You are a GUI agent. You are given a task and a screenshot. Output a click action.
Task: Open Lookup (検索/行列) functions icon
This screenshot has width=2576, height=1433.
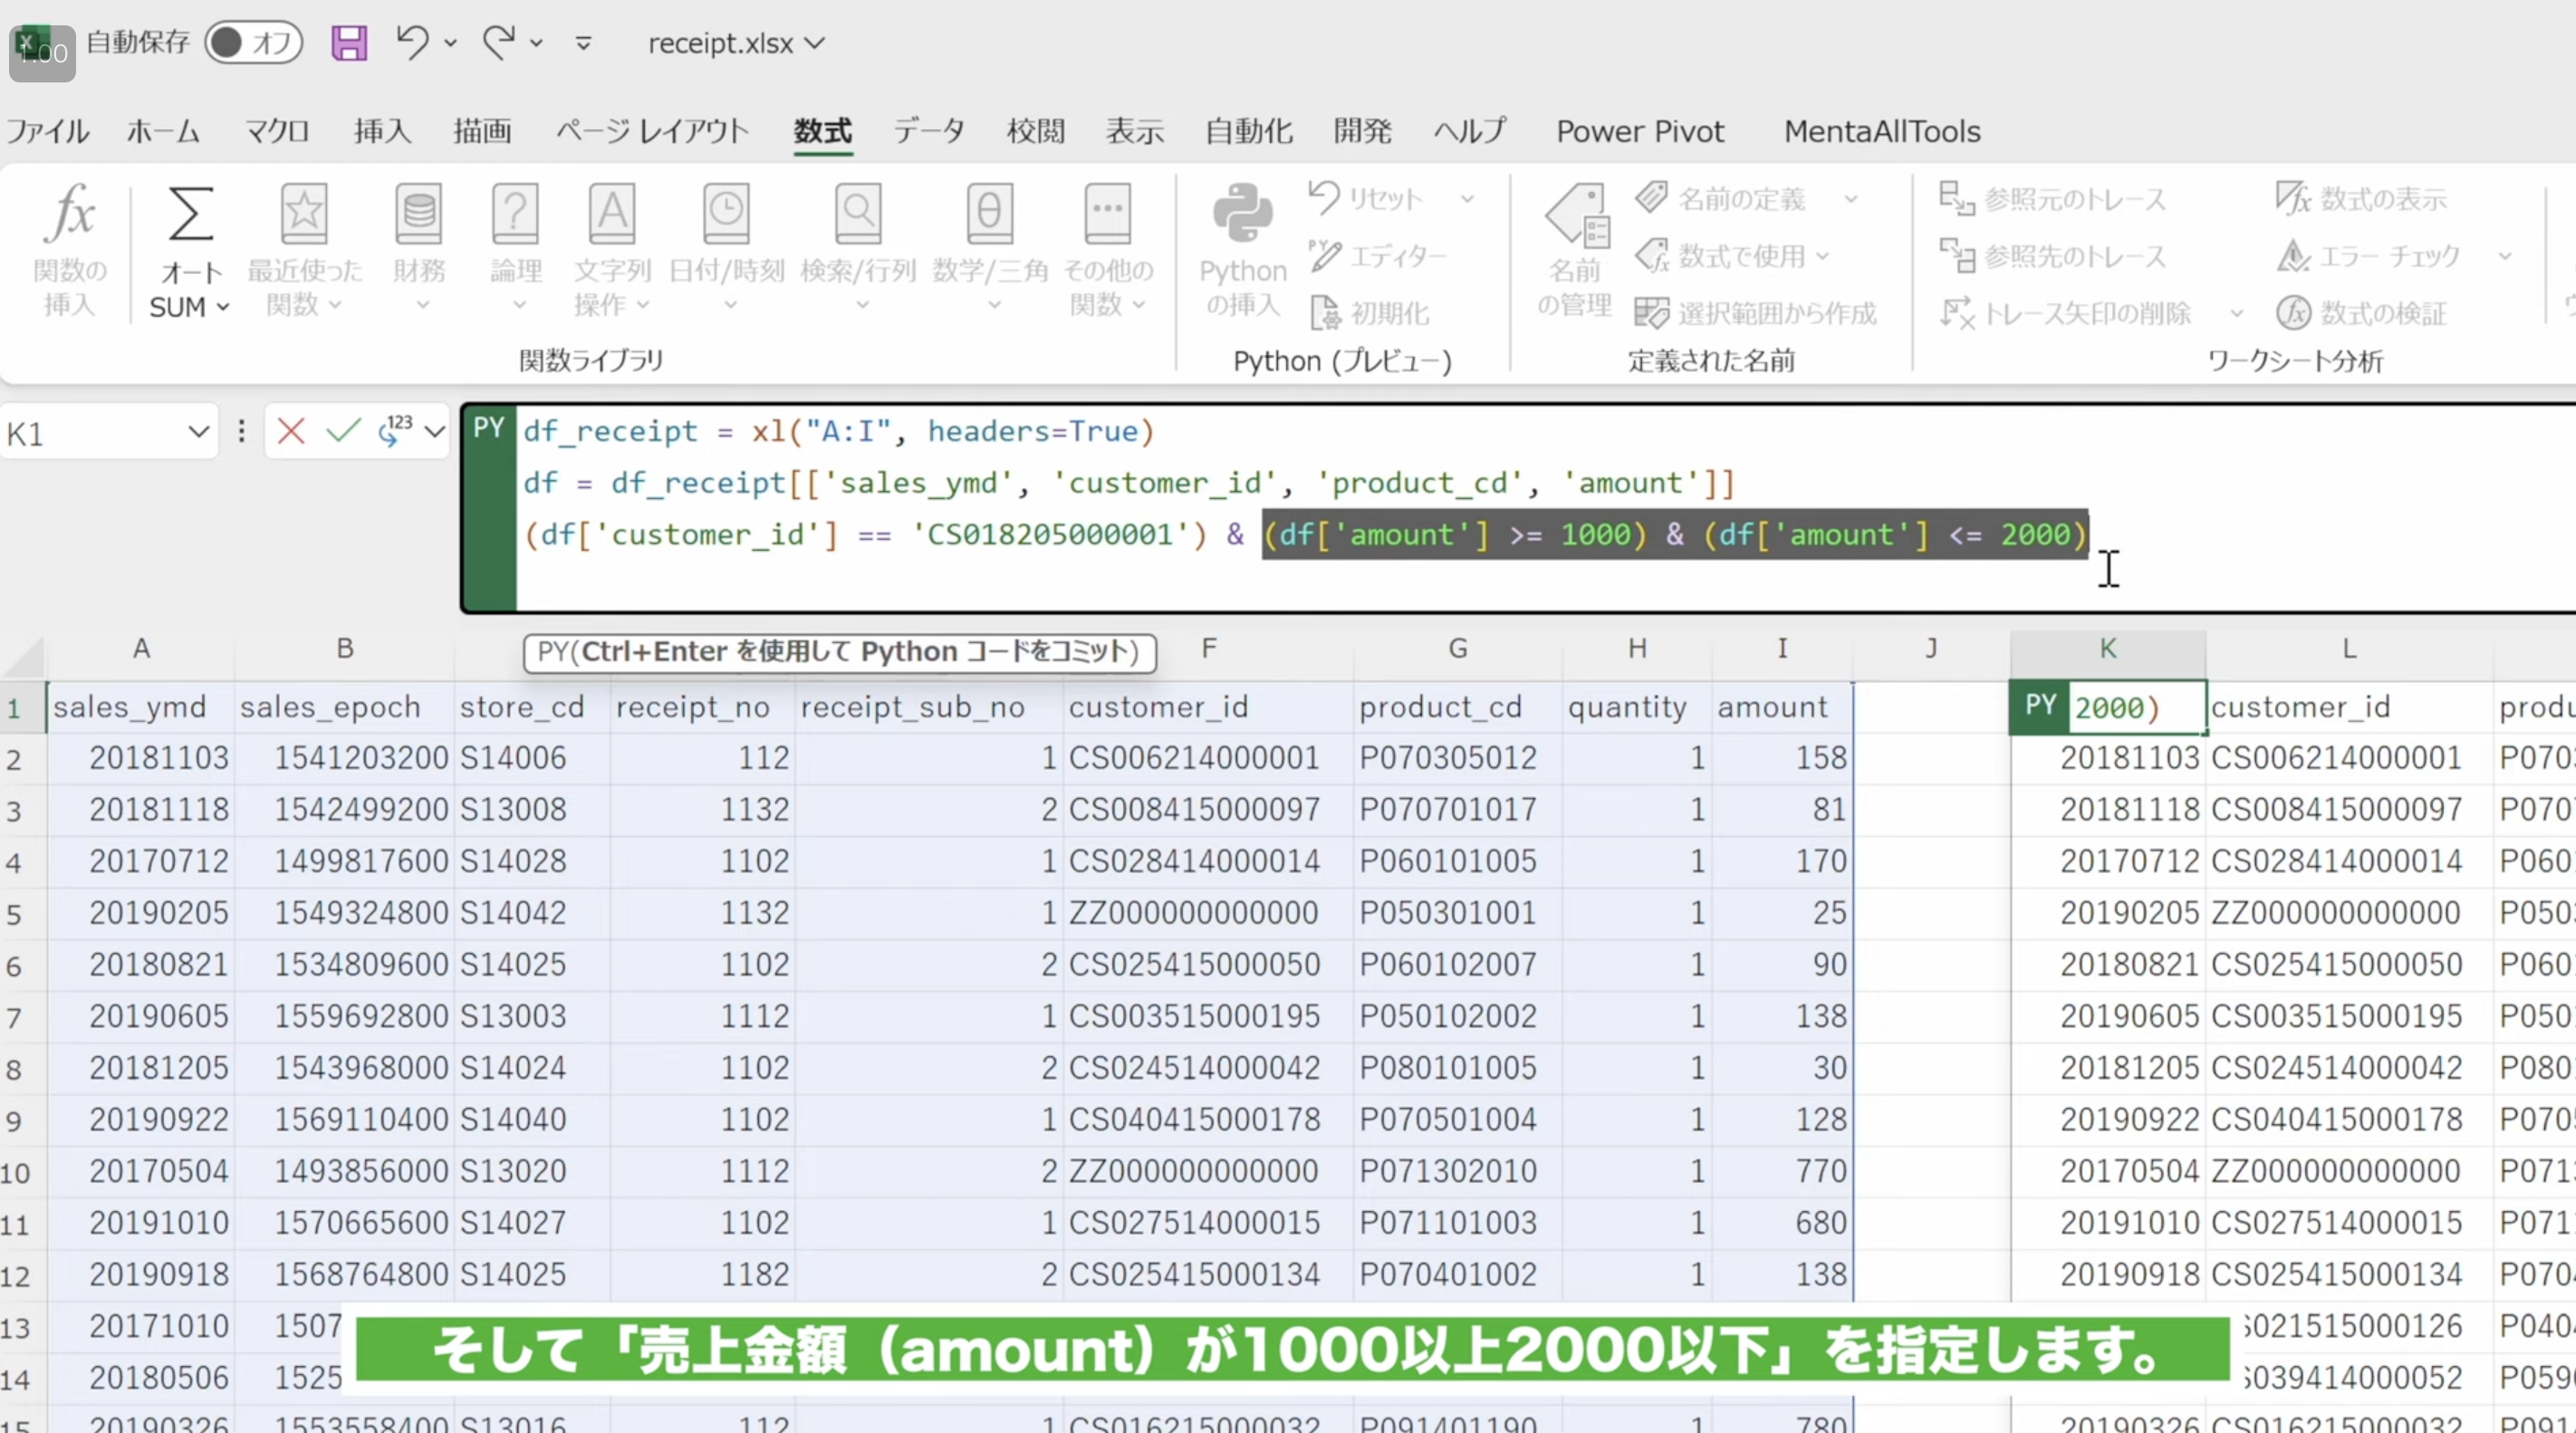[858, 213]
